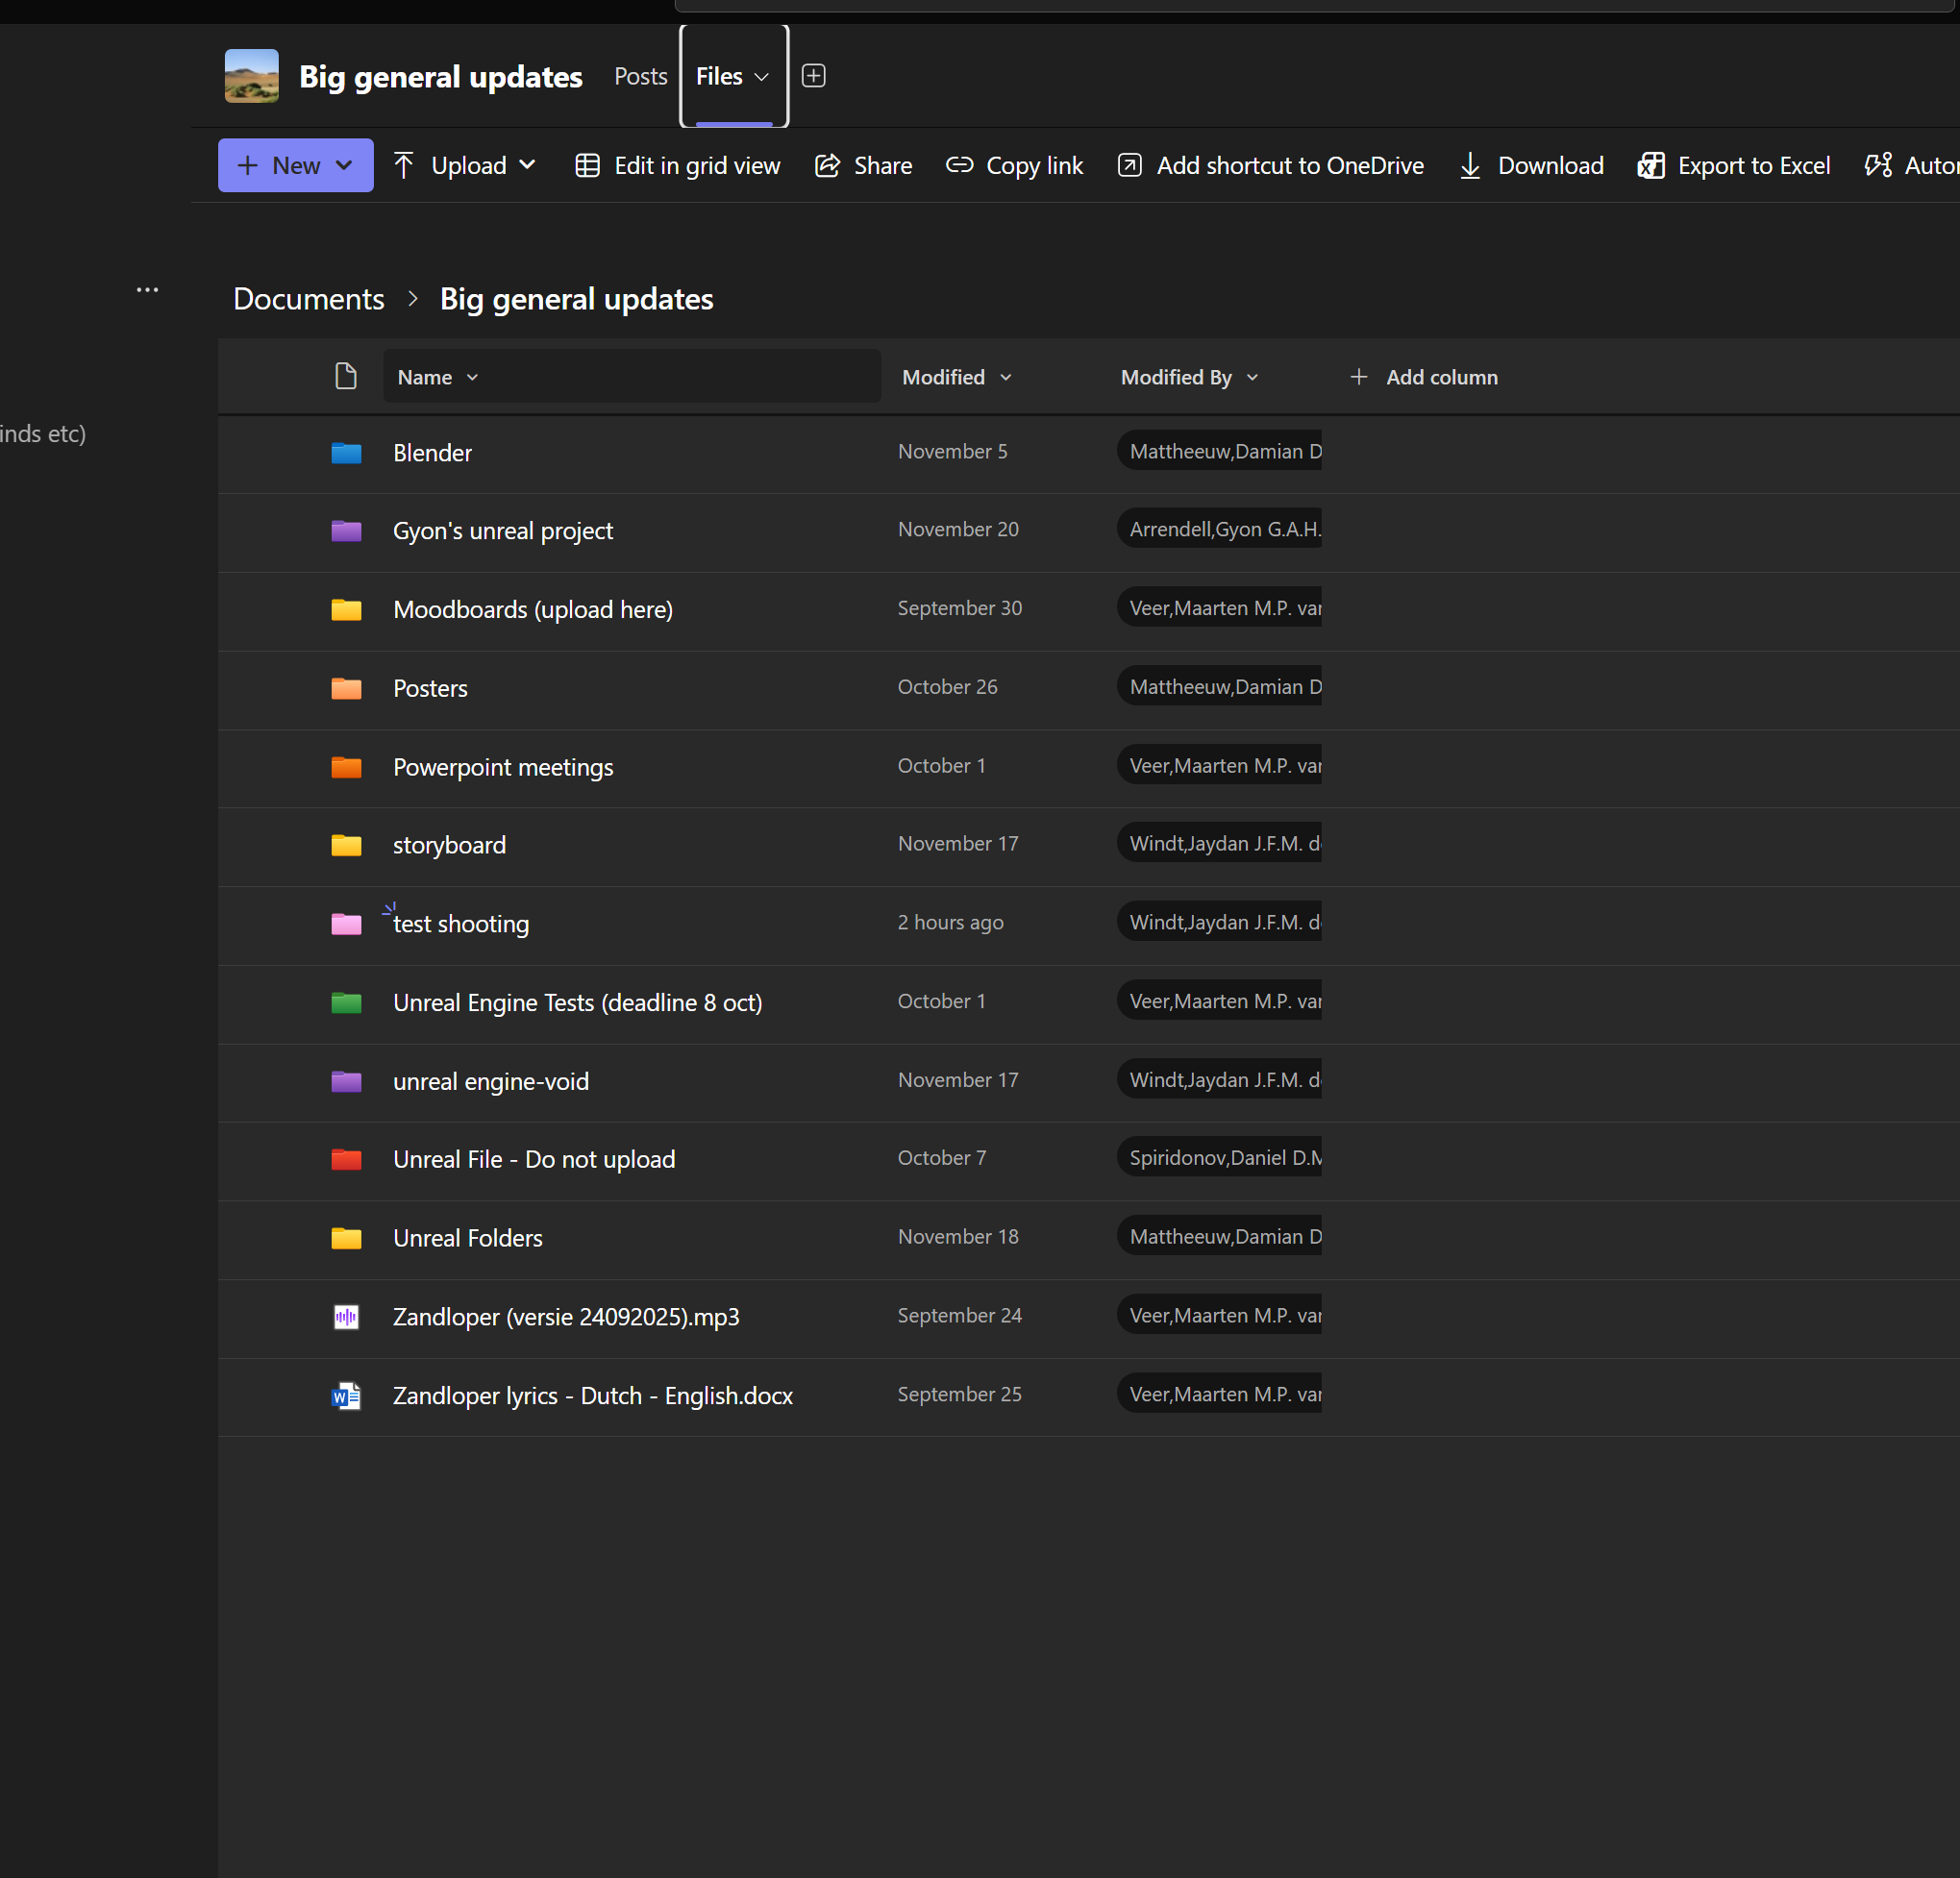
Task: Click Add shortcut to OneDrive icon
Action: click(1129, 166)
